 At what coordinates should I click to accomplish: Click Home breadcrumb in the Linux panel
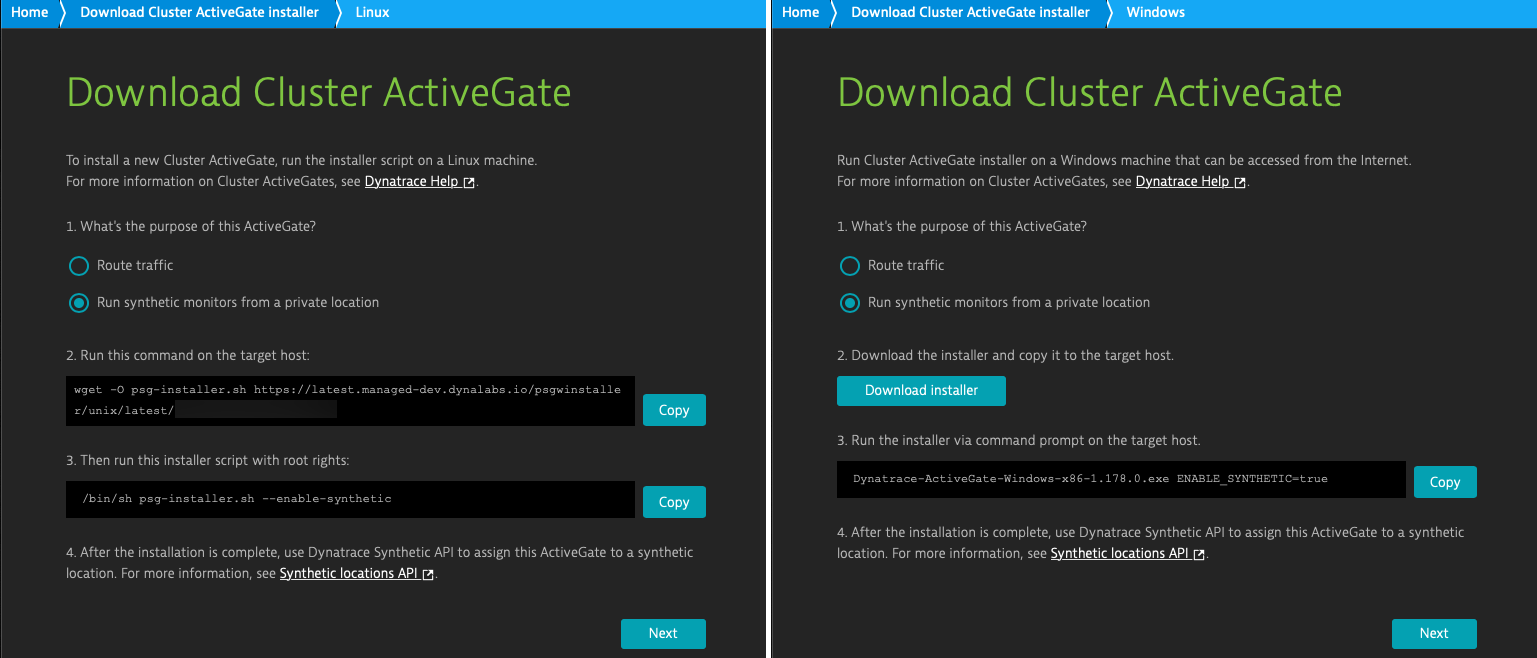29,13
